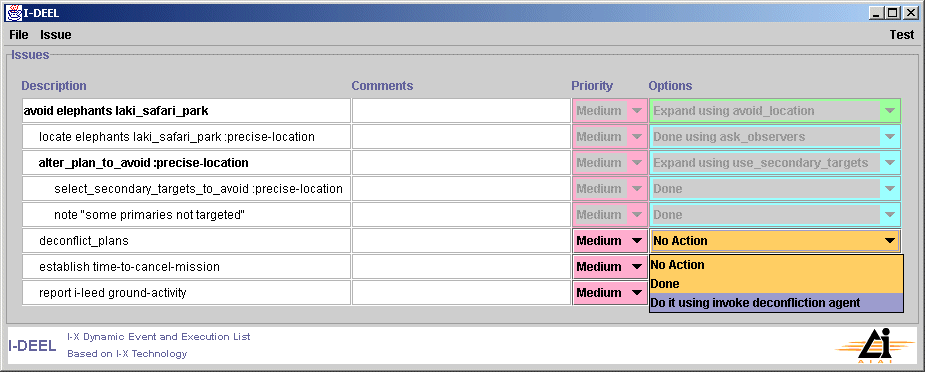Viewport: 925px width, 372px height.
Task: Pick 'Do it using invoke deconfliction agent'
Action: (776, 302)
